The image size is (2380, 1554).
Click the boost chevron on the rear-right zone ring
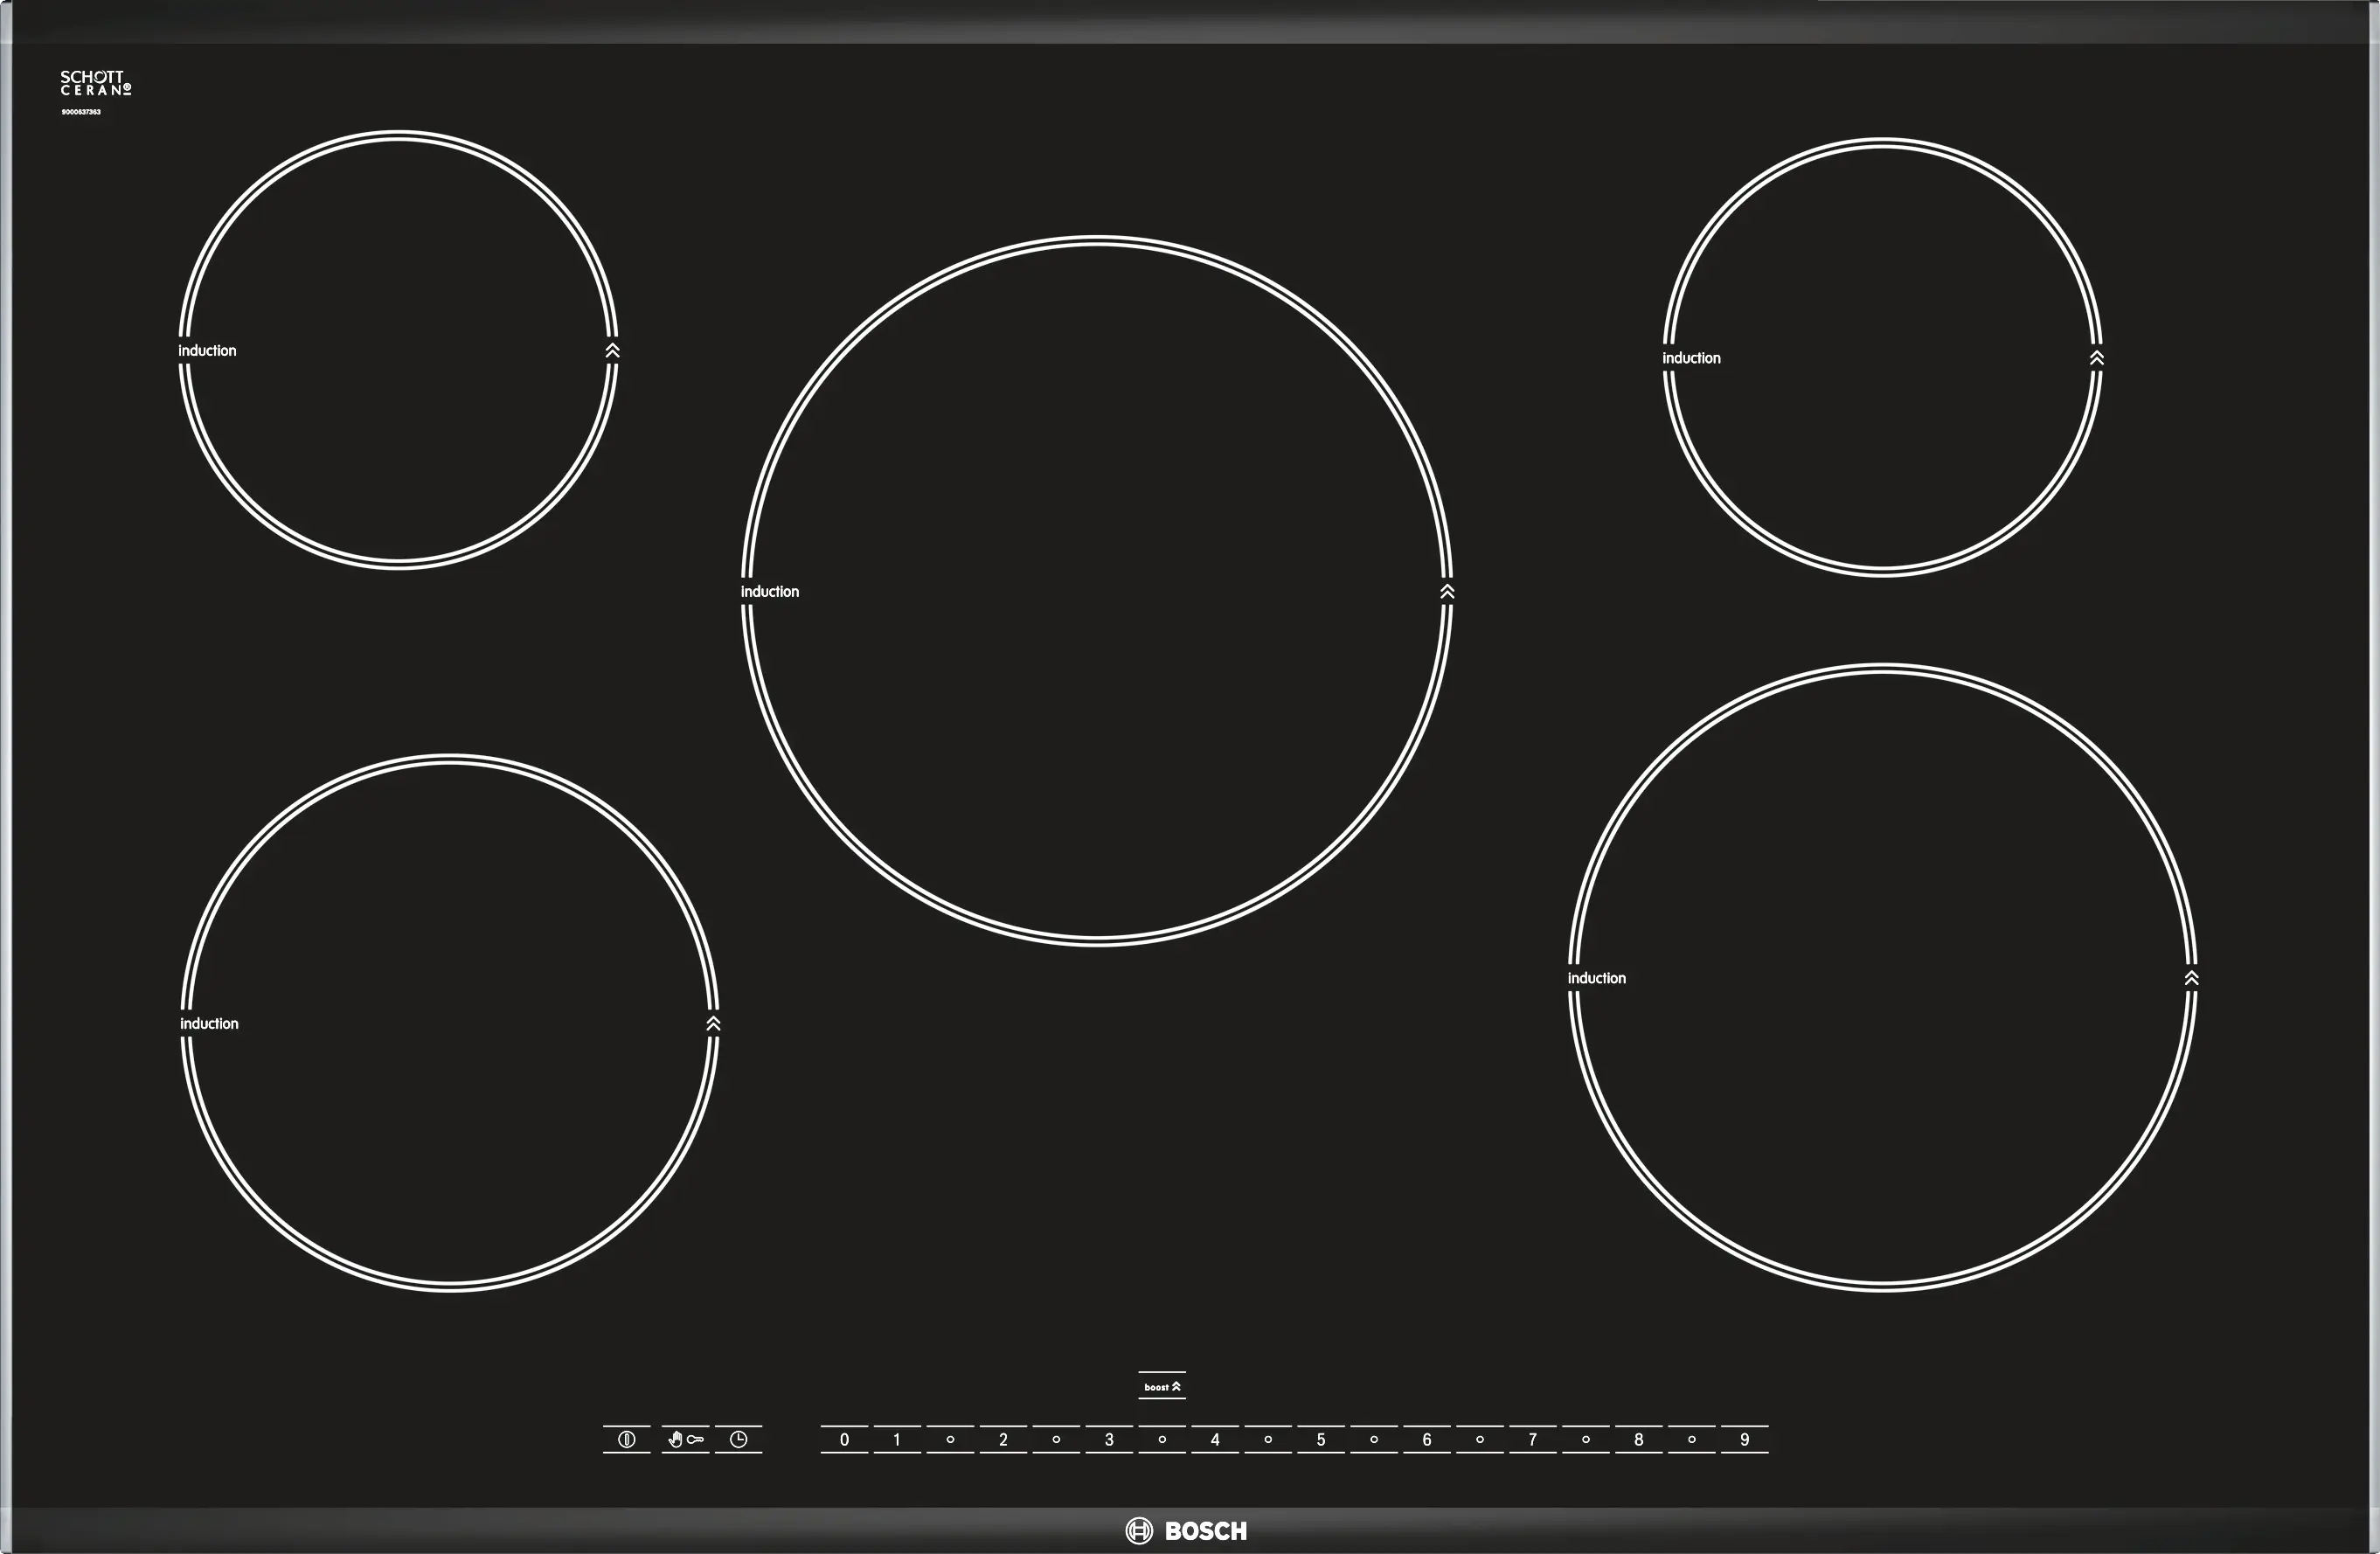pyautogui.click(x=2097, y=358)
